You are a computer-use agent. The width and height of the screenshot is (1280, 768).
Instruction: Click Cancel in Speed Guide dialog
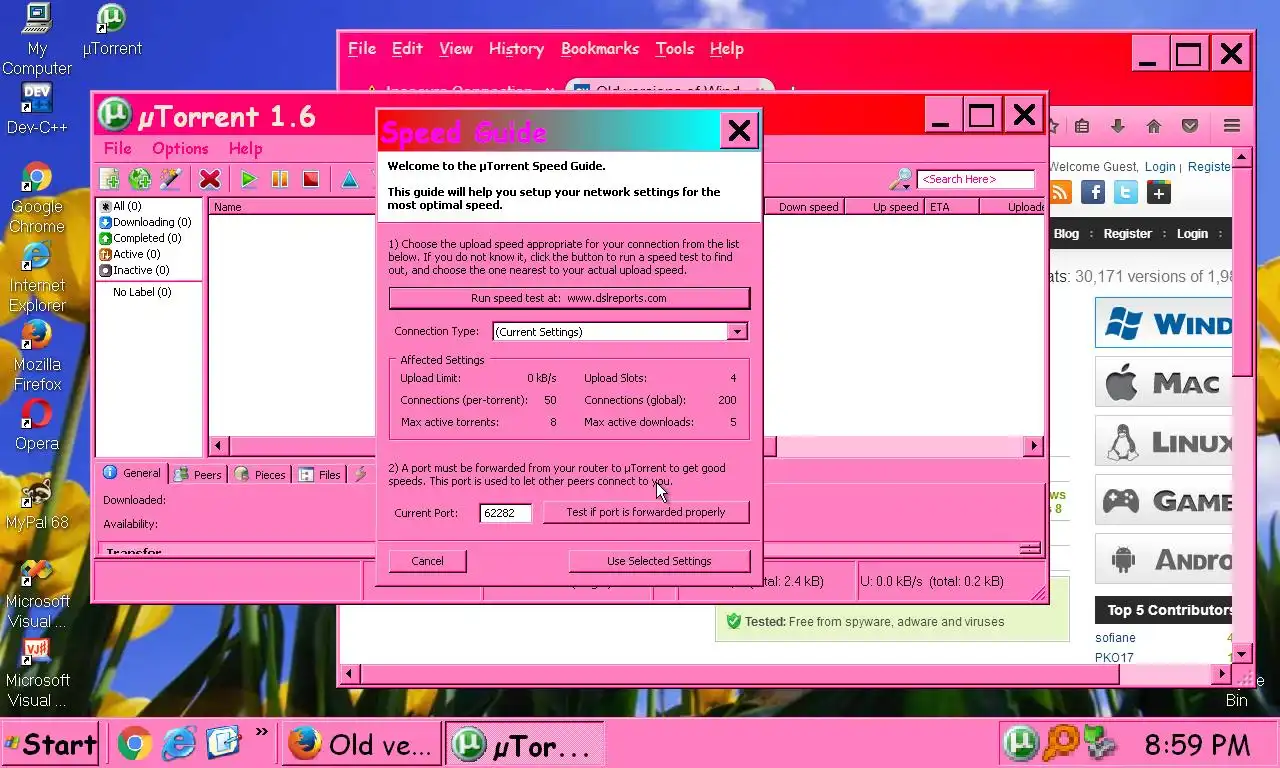point(427,561)
